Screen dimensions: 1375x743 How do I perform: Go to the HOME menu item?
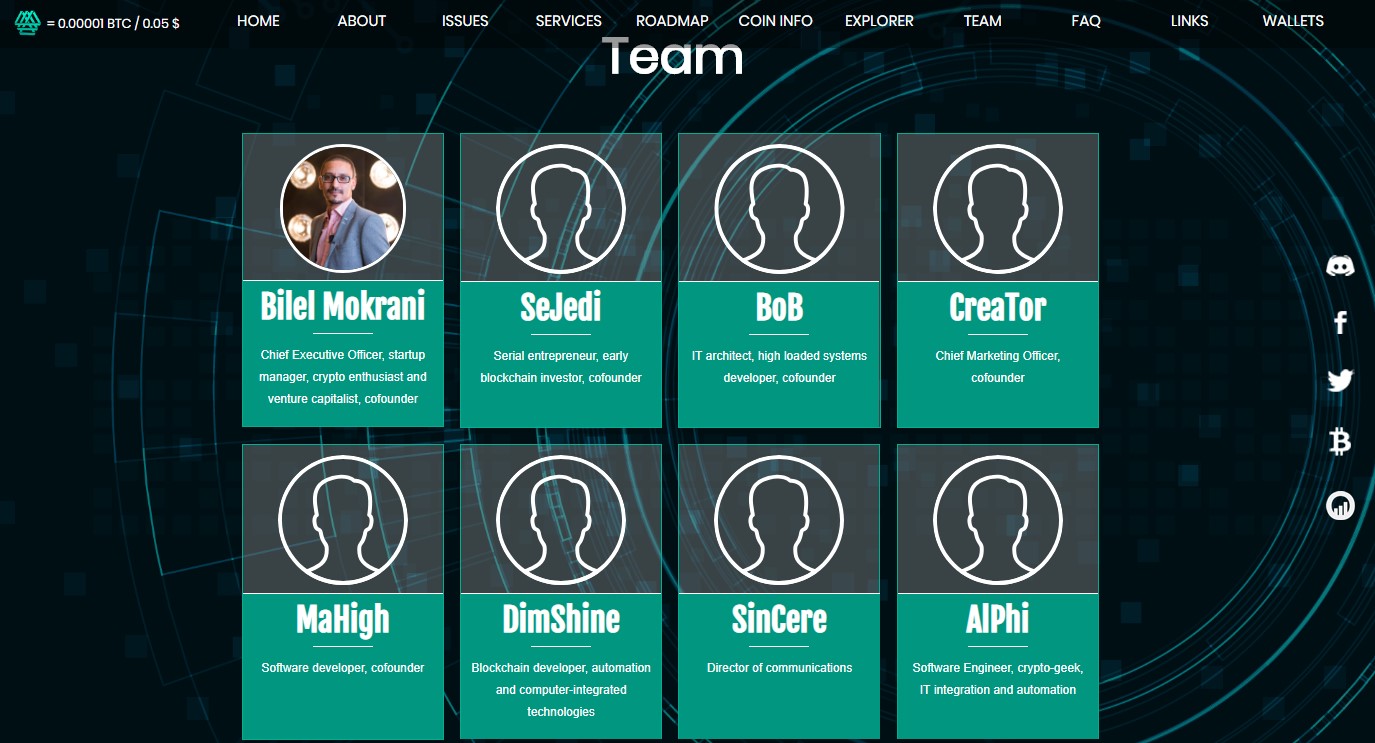(258, 21)
